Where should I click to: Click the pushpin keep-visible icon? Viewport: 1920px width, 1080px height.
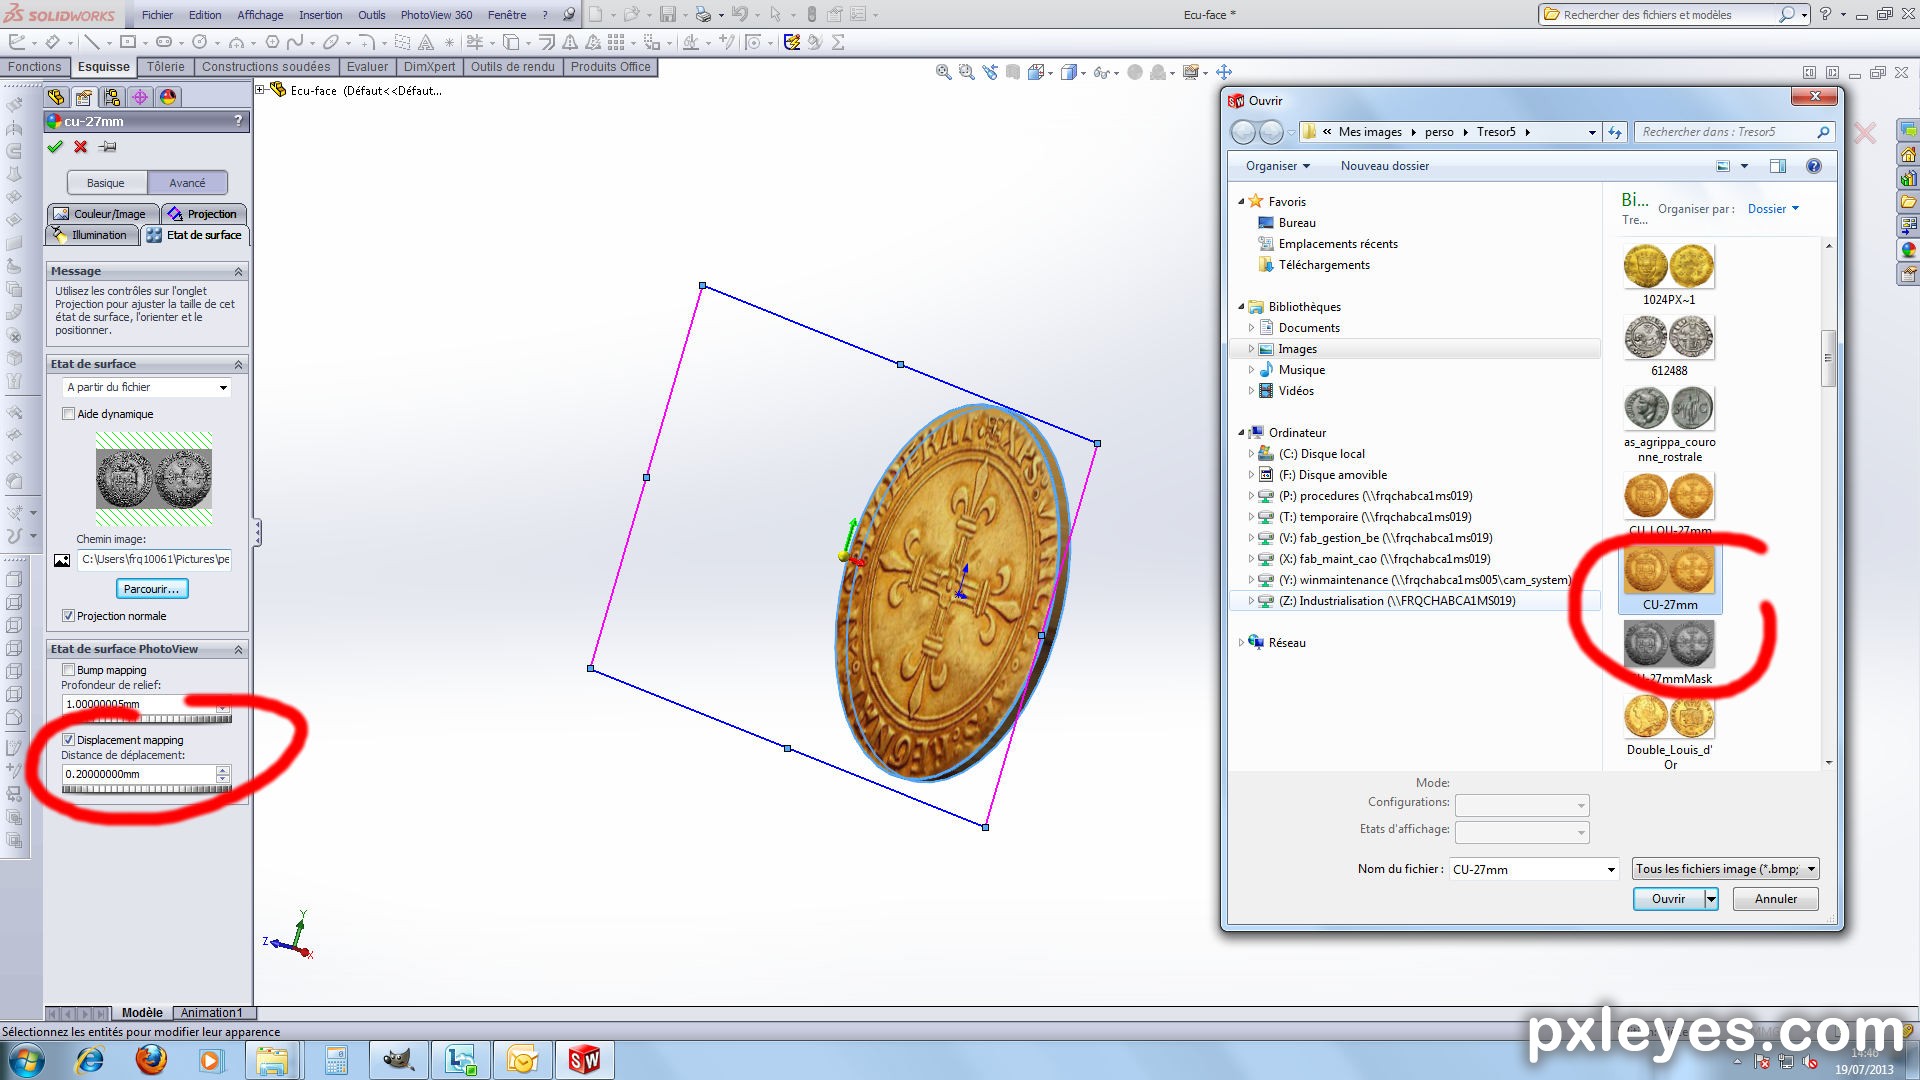pos(108,147)
